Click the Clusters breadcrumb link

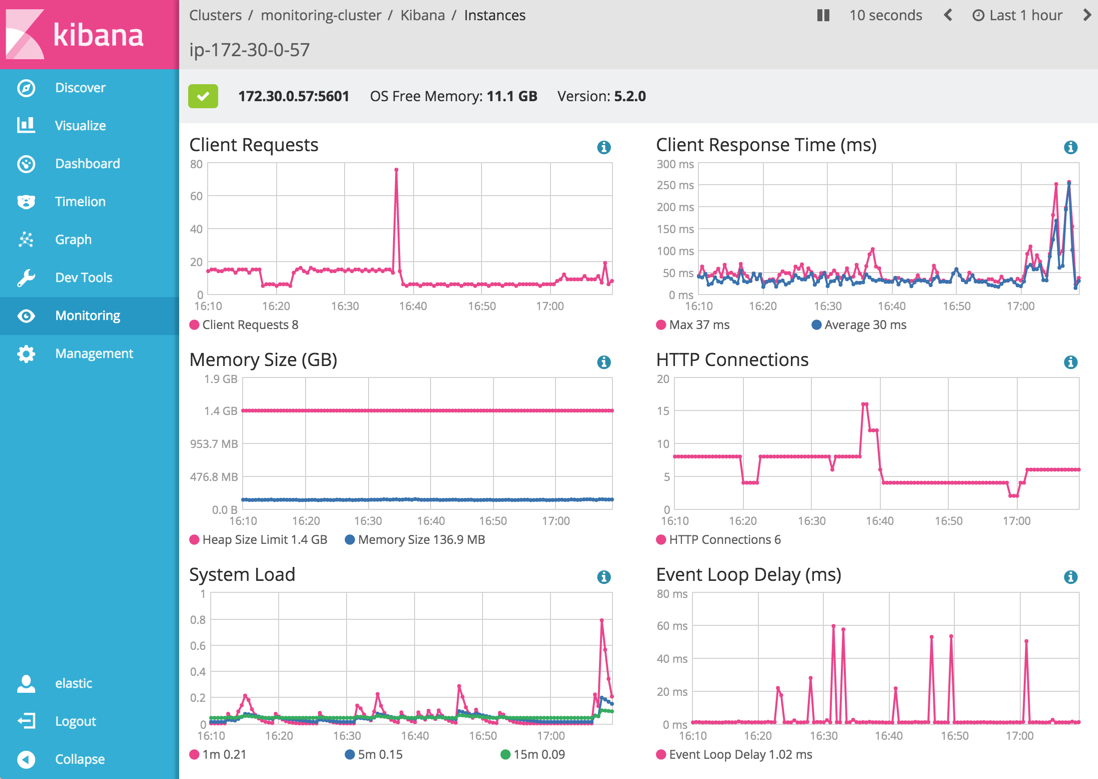214,15
